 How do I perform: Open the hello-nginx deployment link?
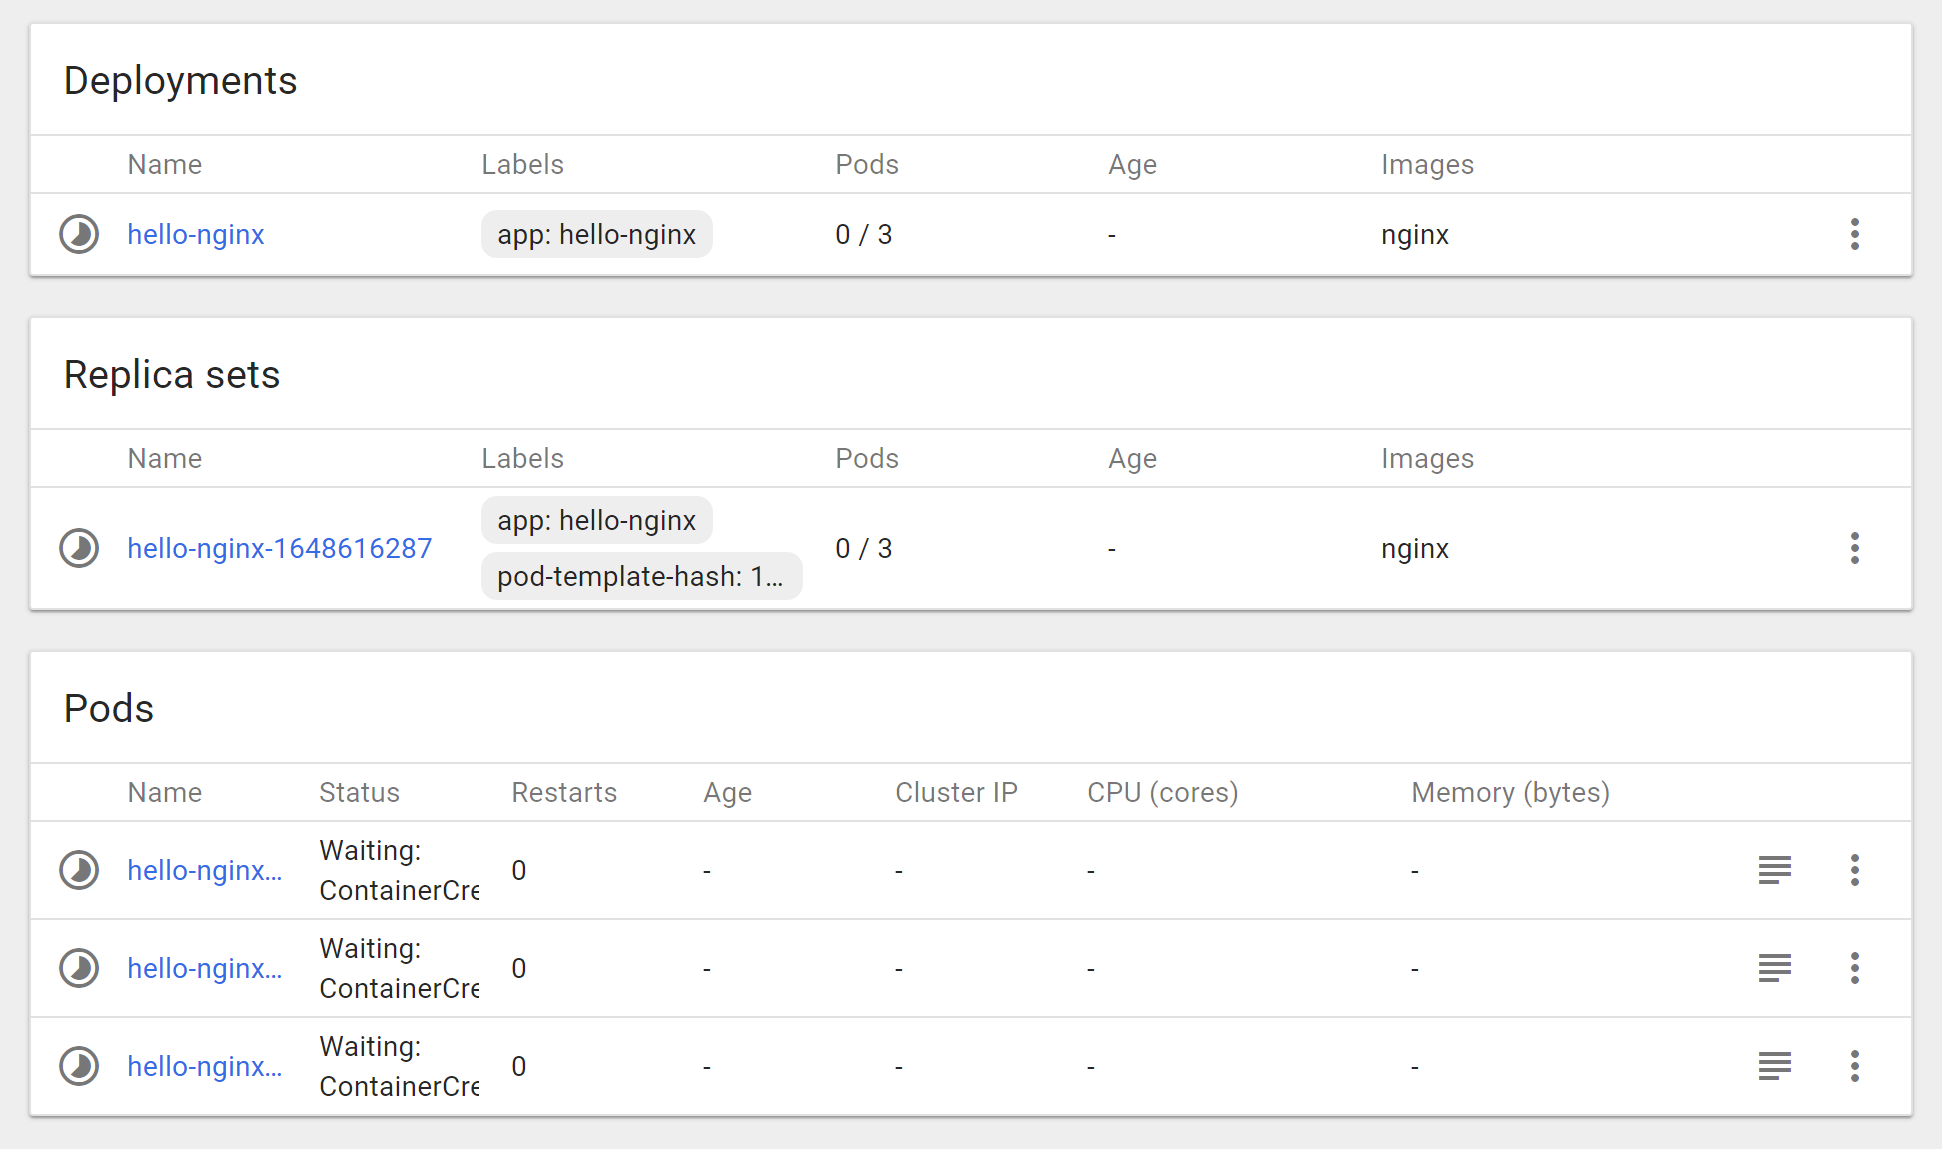coord(196,234)
